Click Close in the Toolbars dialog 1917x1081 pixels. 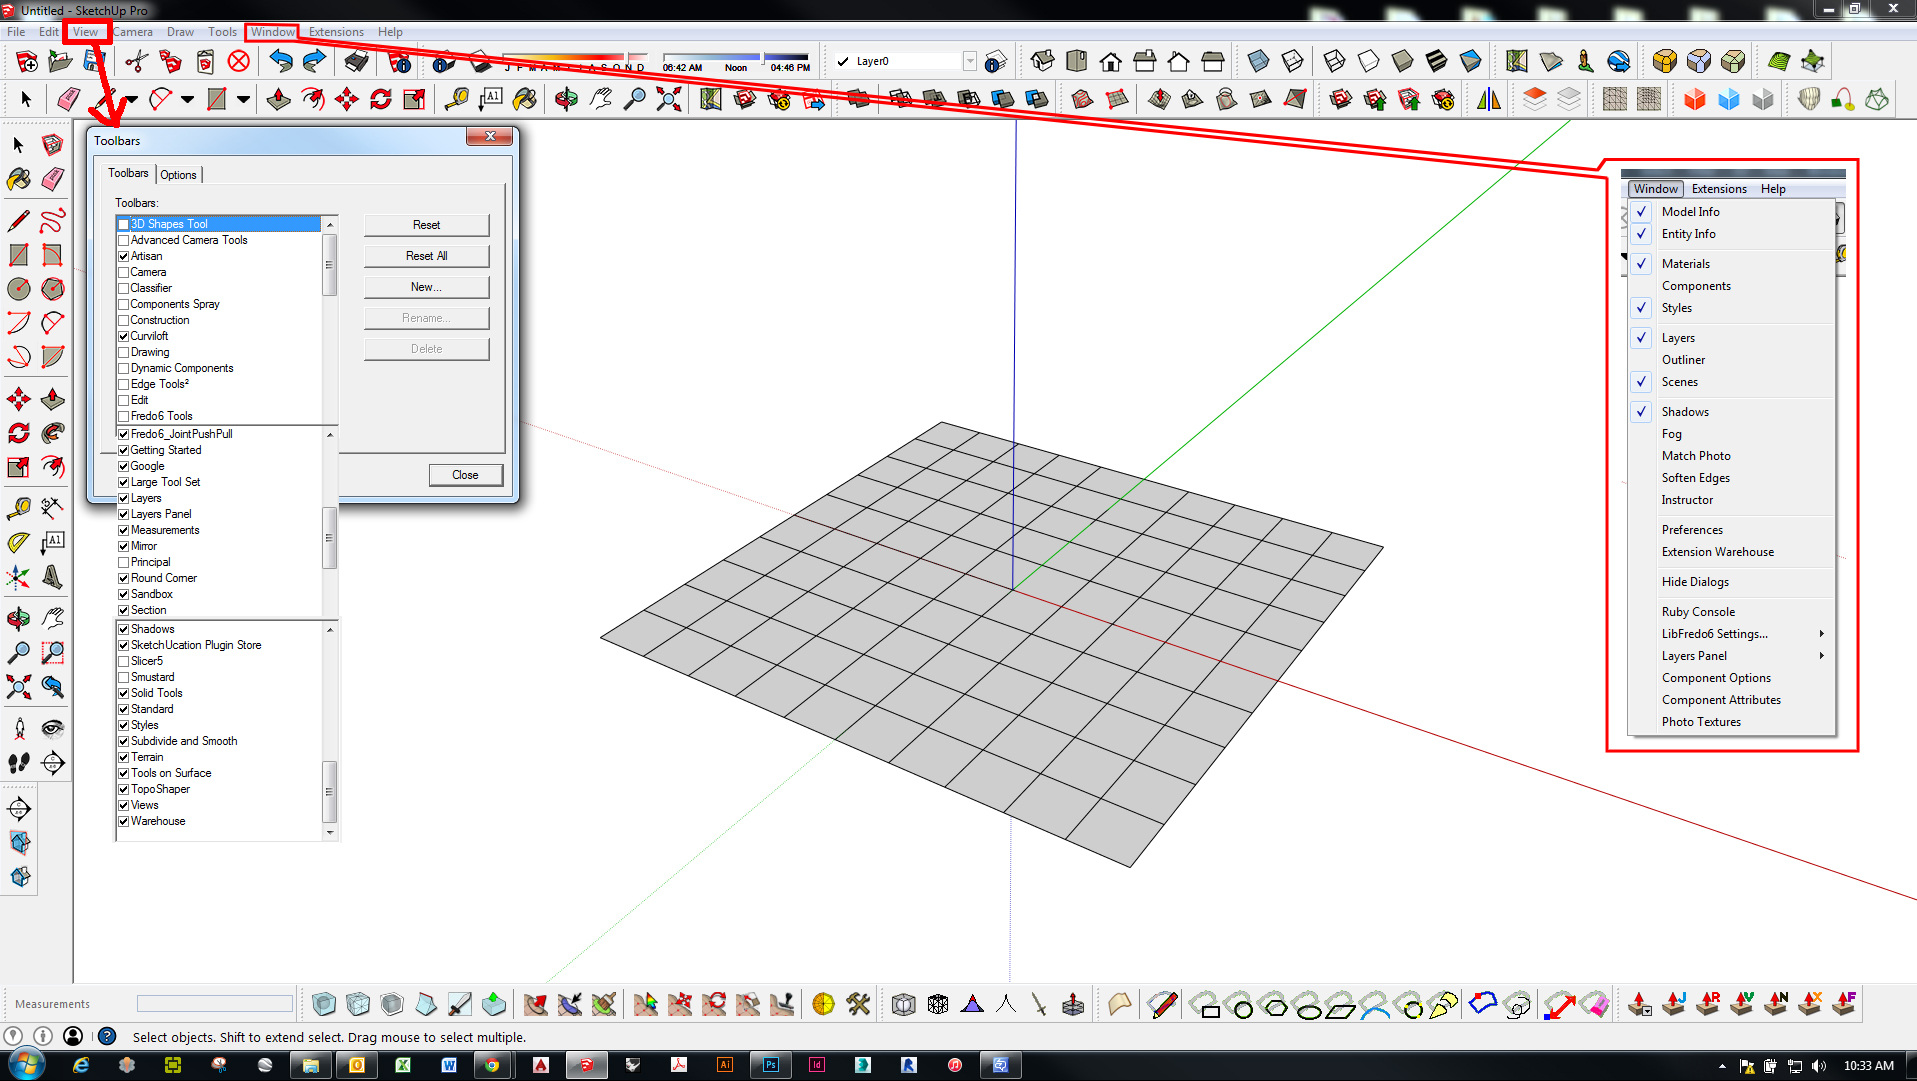coord(465,474)
